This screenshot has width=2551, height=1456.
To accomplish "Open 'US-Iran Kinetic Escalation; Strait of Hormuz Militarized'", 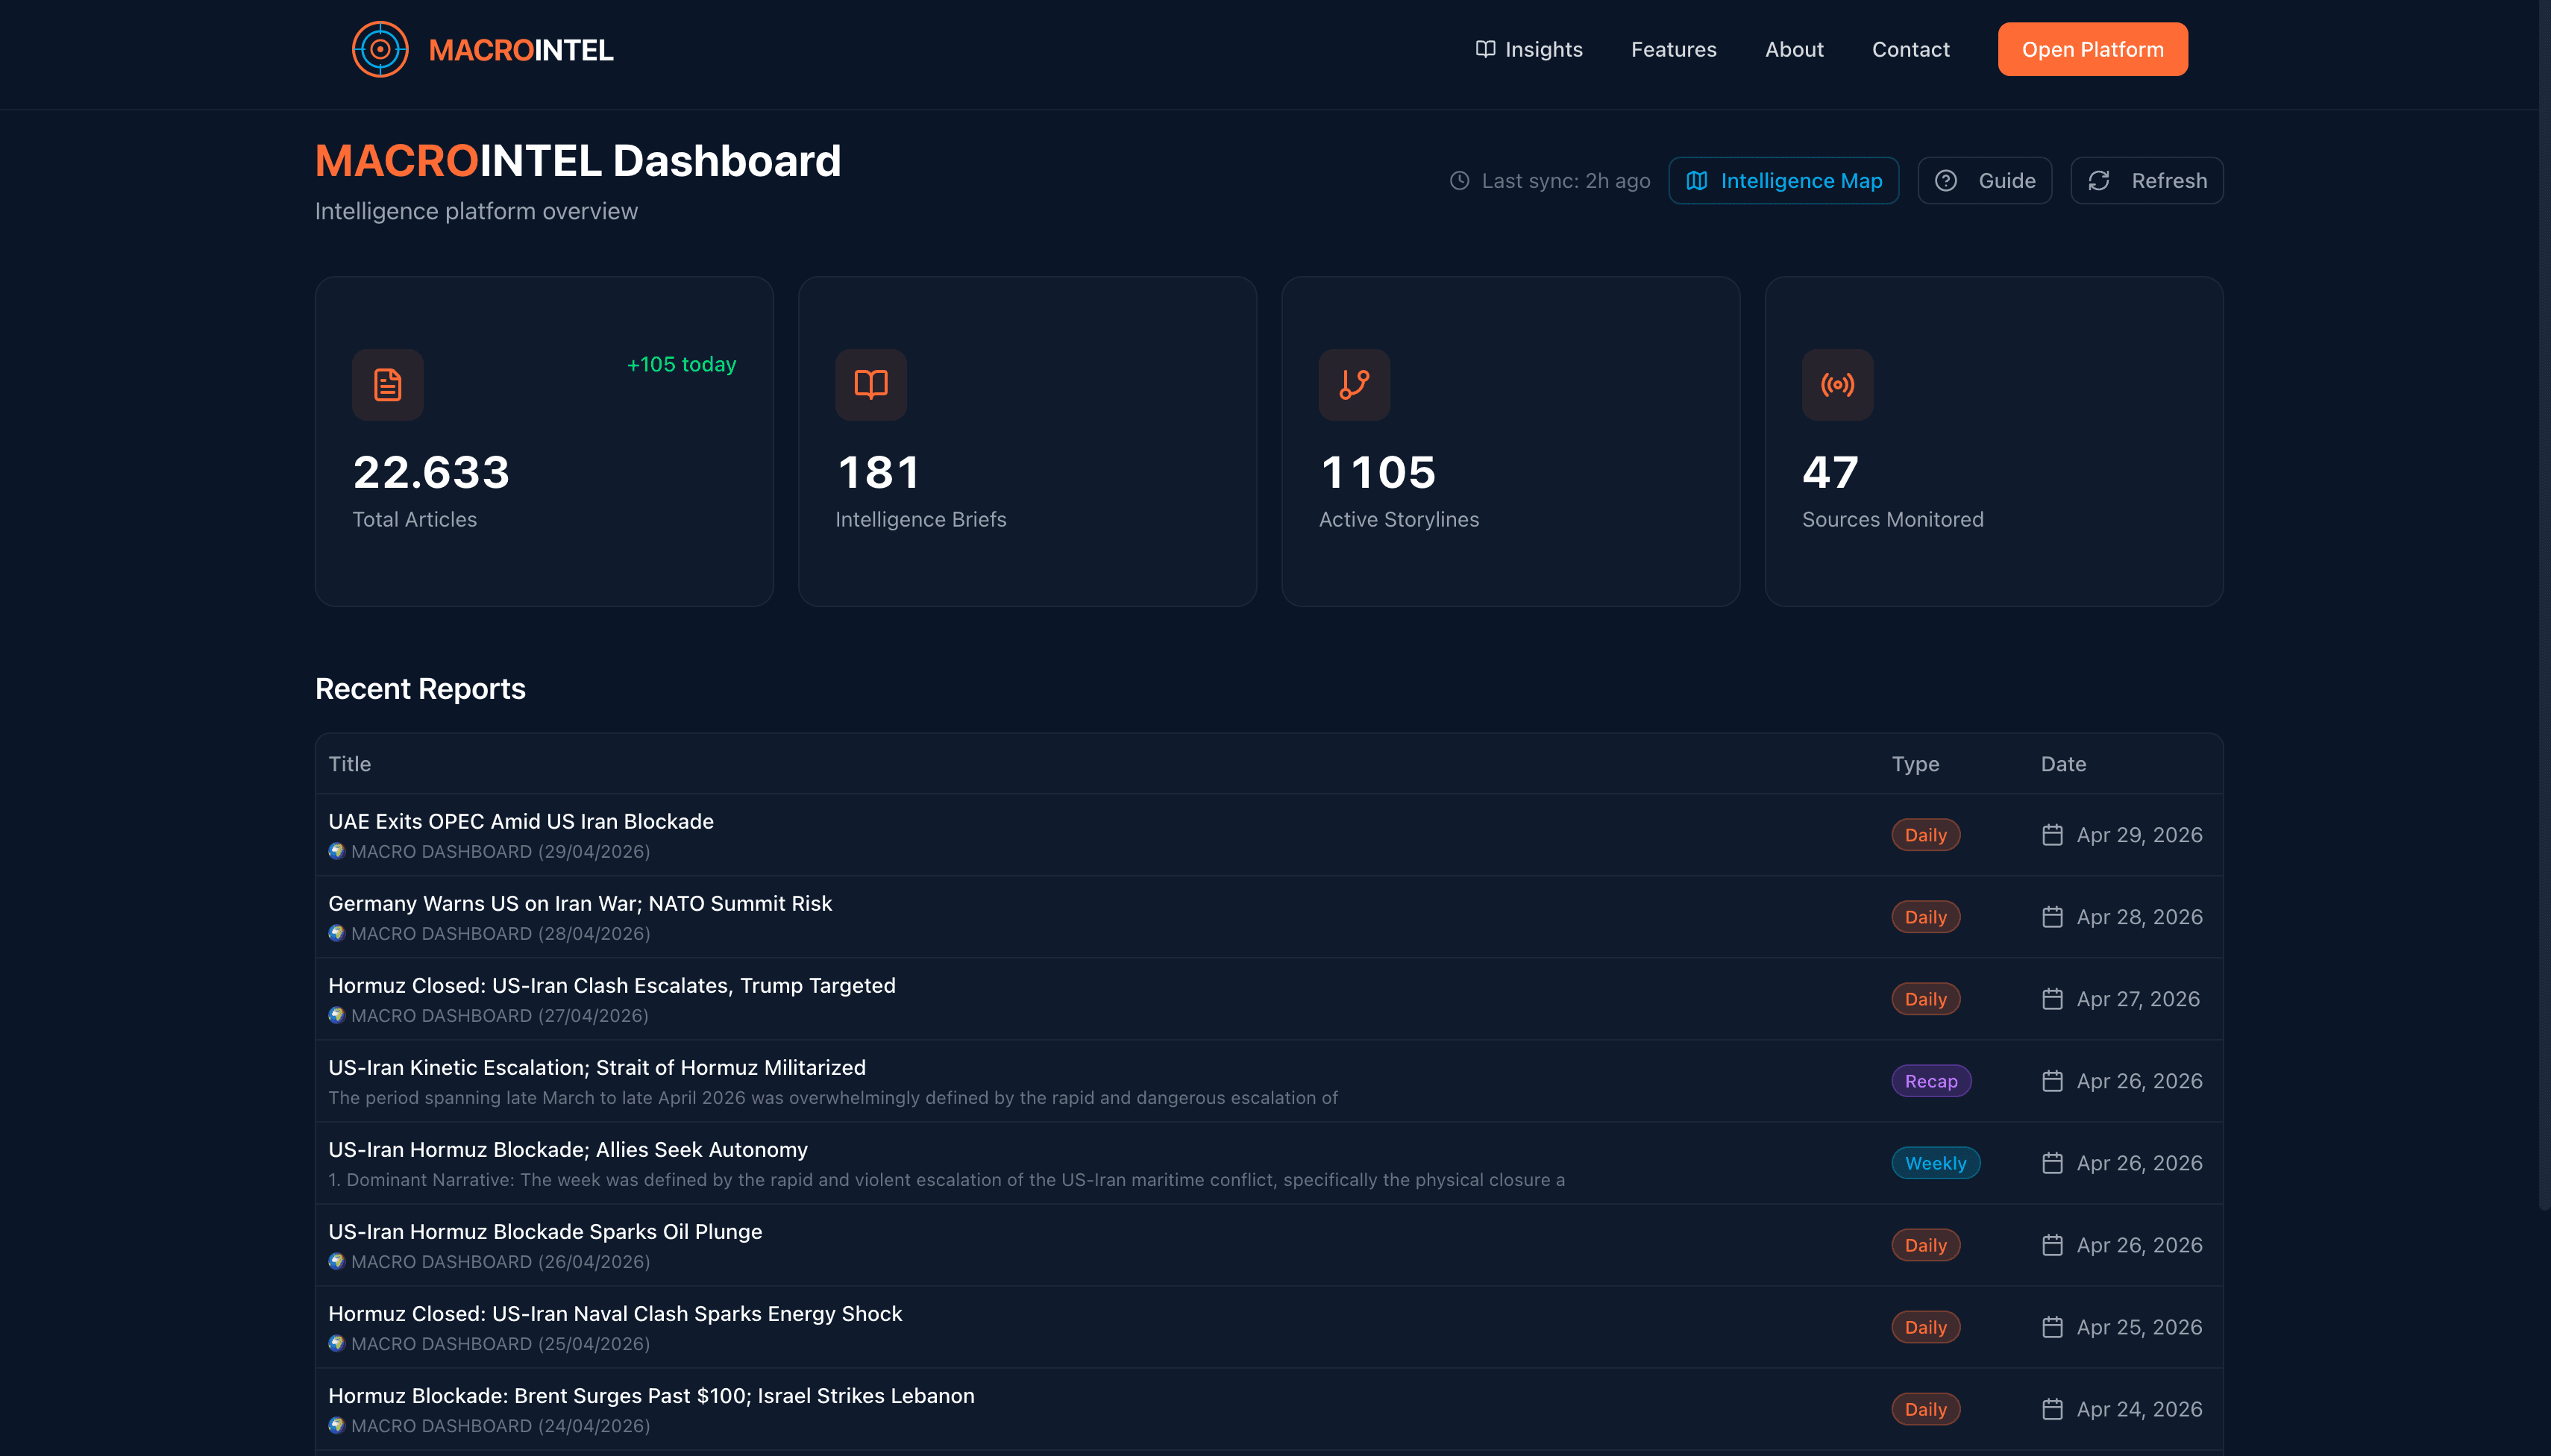I will [597, 1067].
